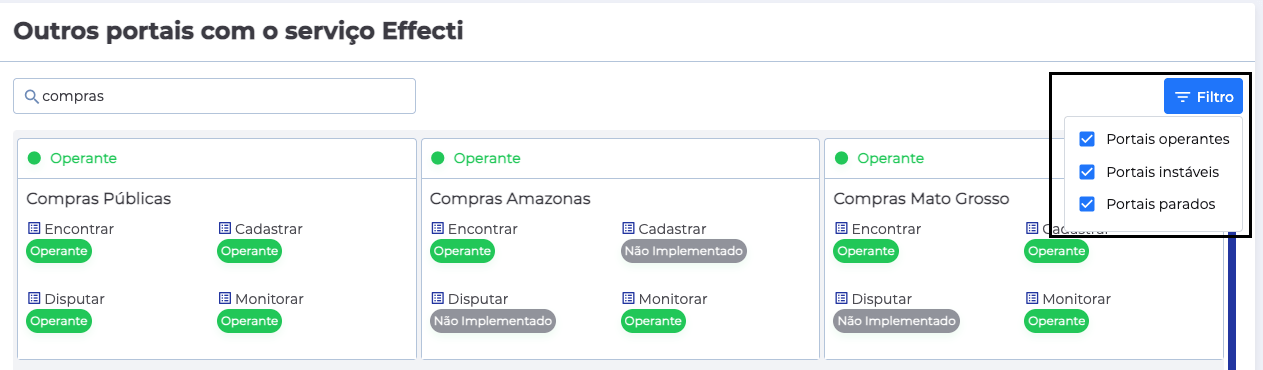Open the Compras Mato Grosso card title
This screenshot has height=370, width=1263.
[x=921, y=199]
